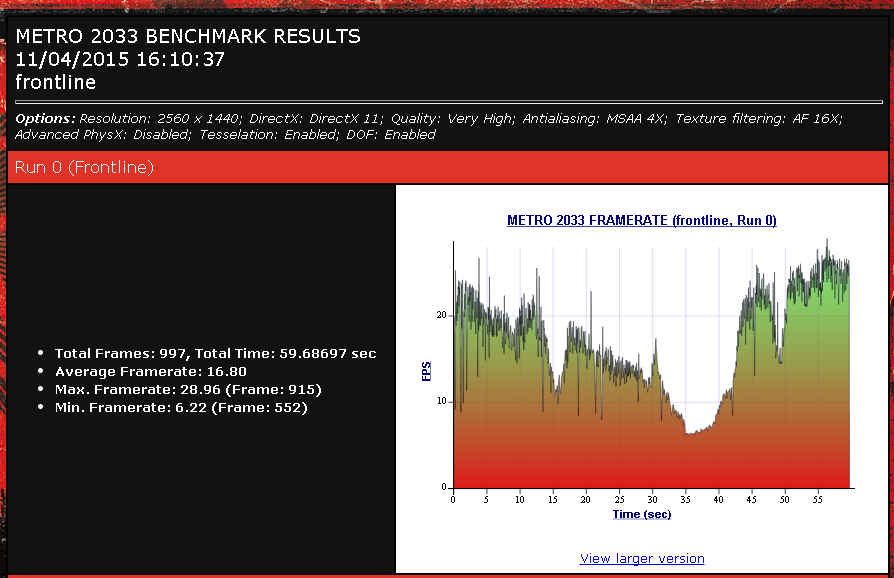The height and width of the screenshot is (578, 894).
Task: Select the Average Framerate 16.80 text
Action: pos(151,372)
